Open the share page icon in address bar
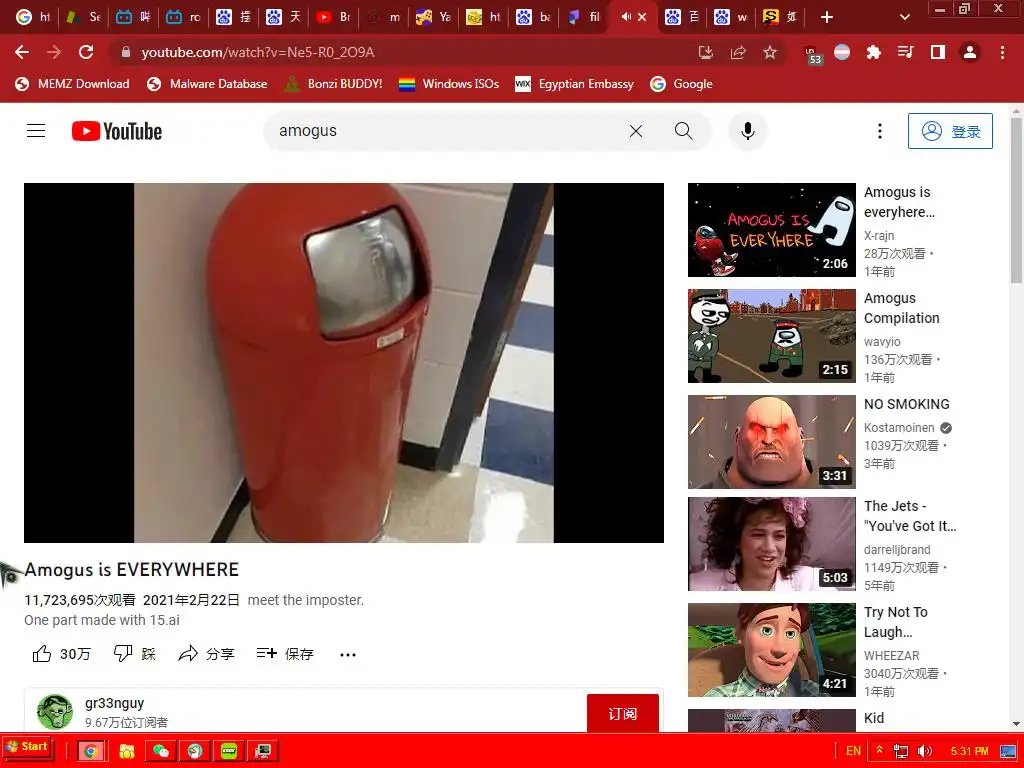 (x=738, y=52)
